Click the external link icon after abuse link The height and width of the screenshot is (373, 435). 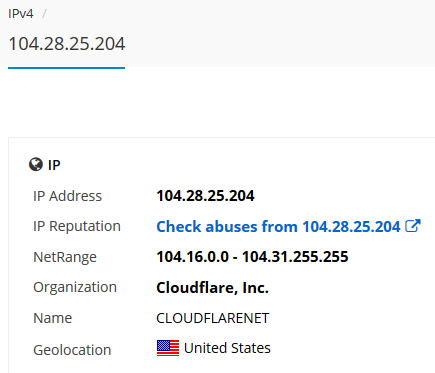pos(413,226)
